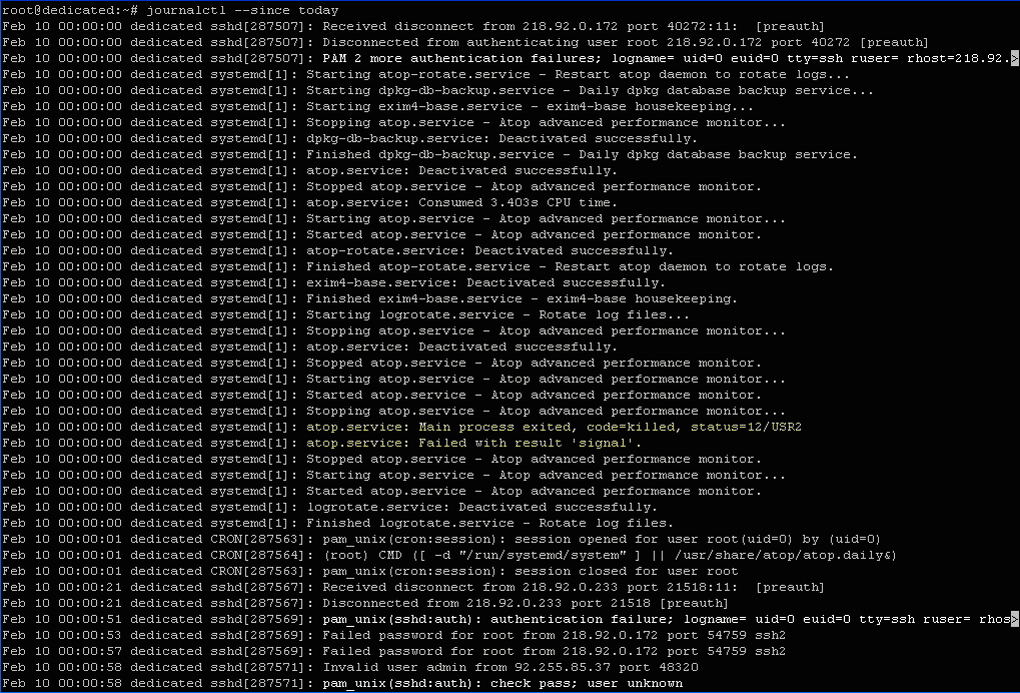Click the CRON 'session opened for user root' line
The image size is (1020, 693).
click(600, 539)
